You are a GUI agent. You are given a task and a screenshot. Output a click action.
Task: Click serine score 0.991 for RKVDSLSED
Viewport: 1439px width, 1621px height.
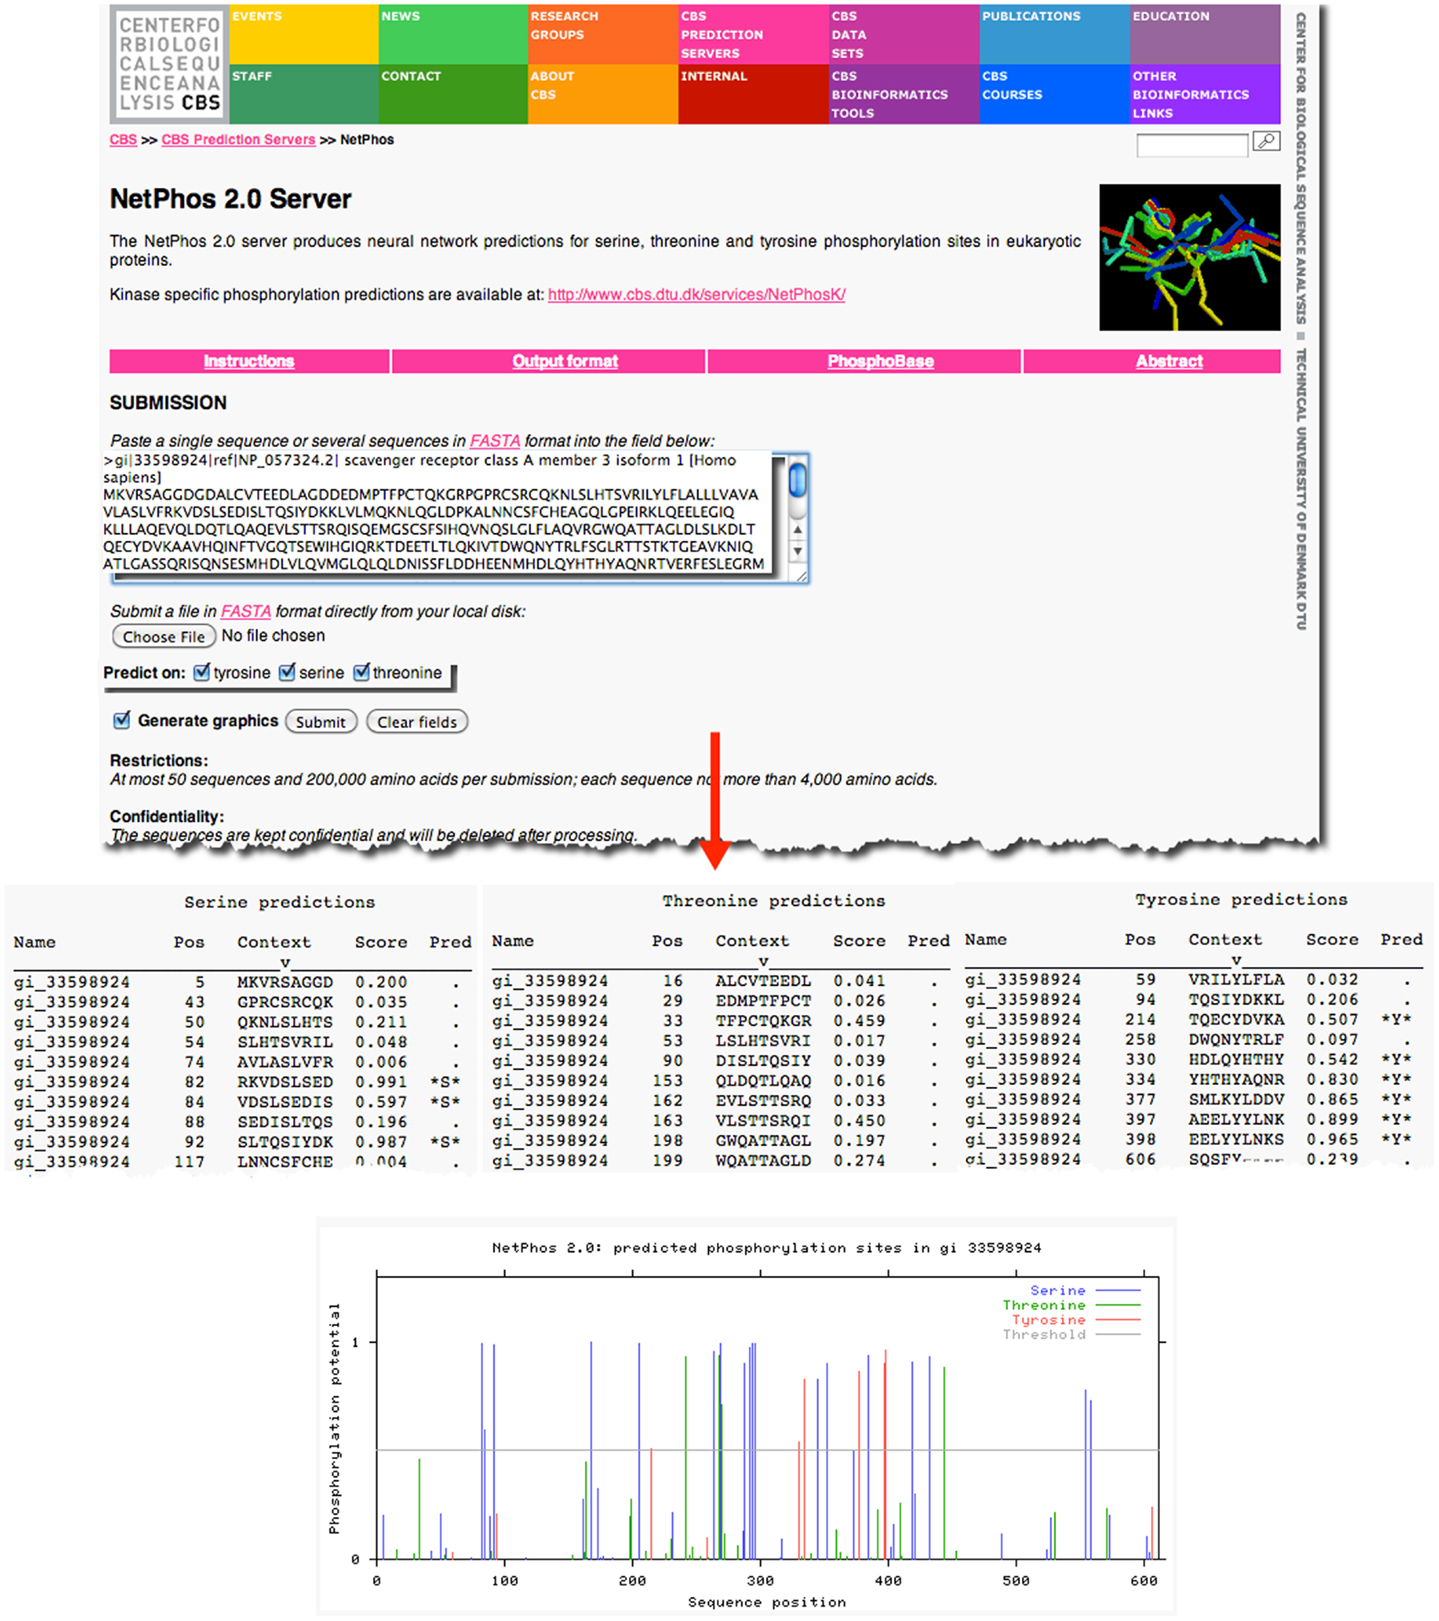[x=381, y=1082]
